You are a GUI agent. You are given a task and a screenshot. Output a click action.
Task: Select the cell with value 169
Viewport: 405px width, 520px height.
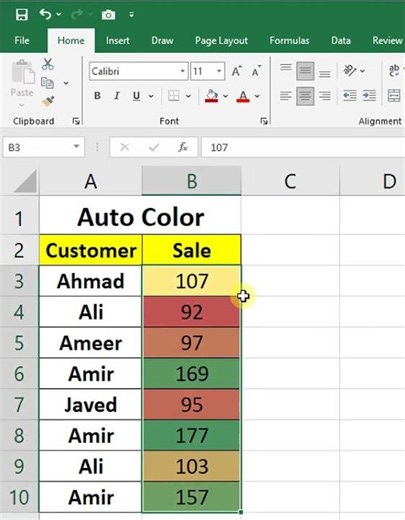192,374
